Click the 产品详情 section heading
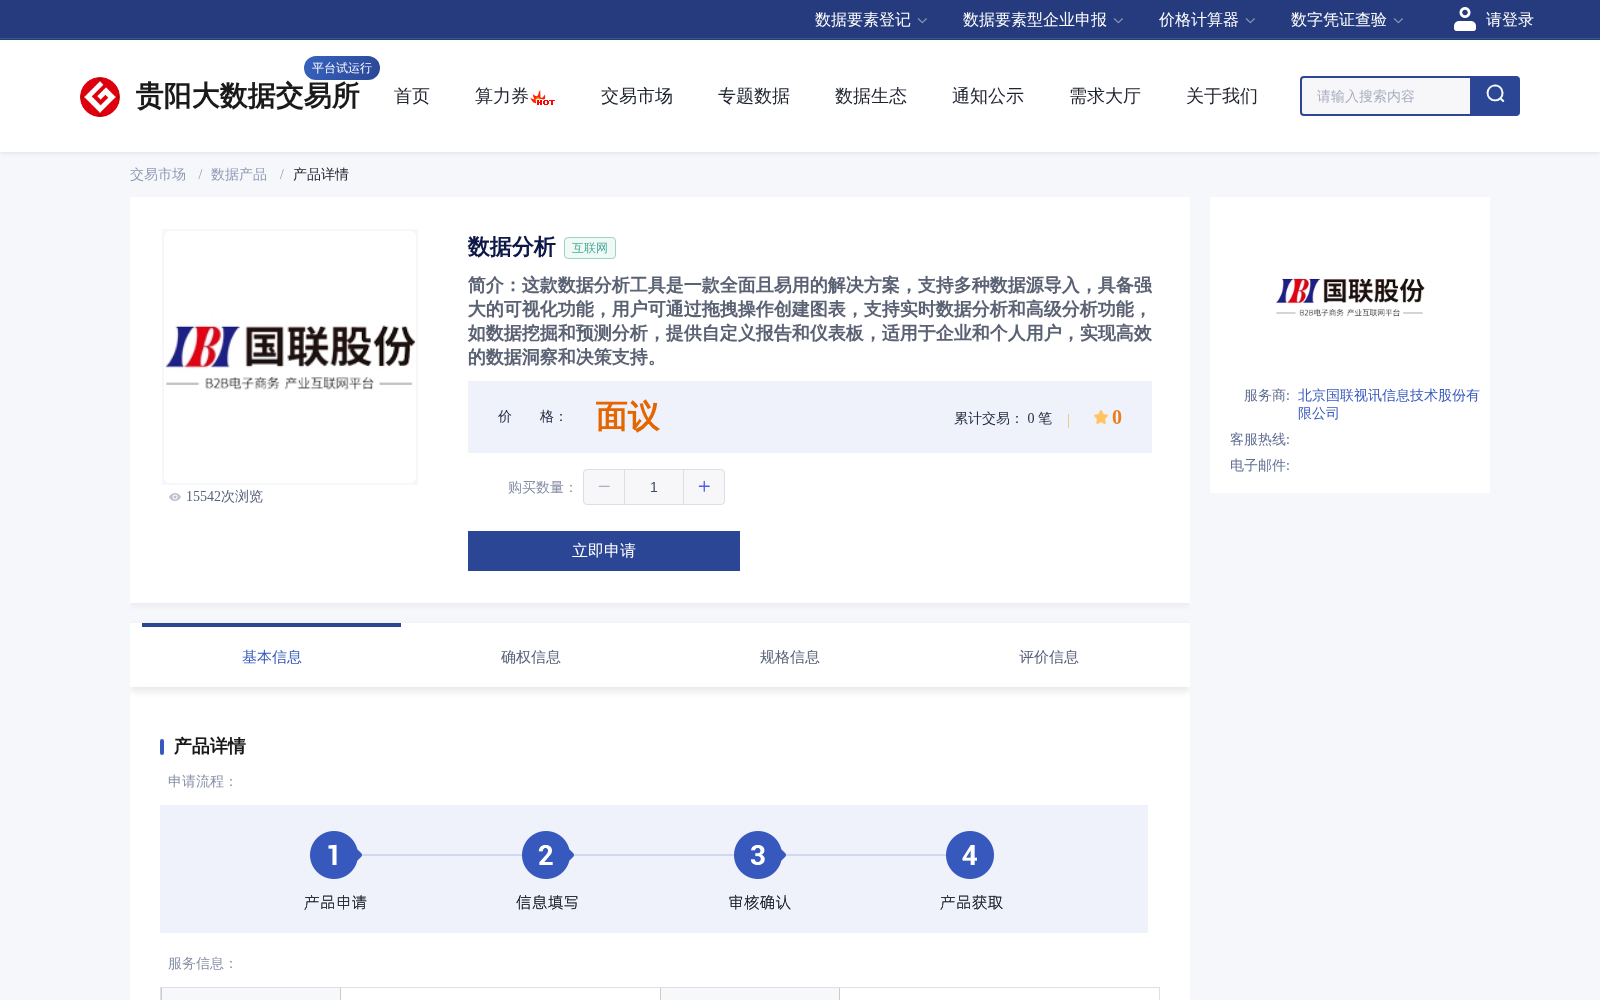Image resolution: width=1600 pixels, height=1000 pixels. (209, 746)
